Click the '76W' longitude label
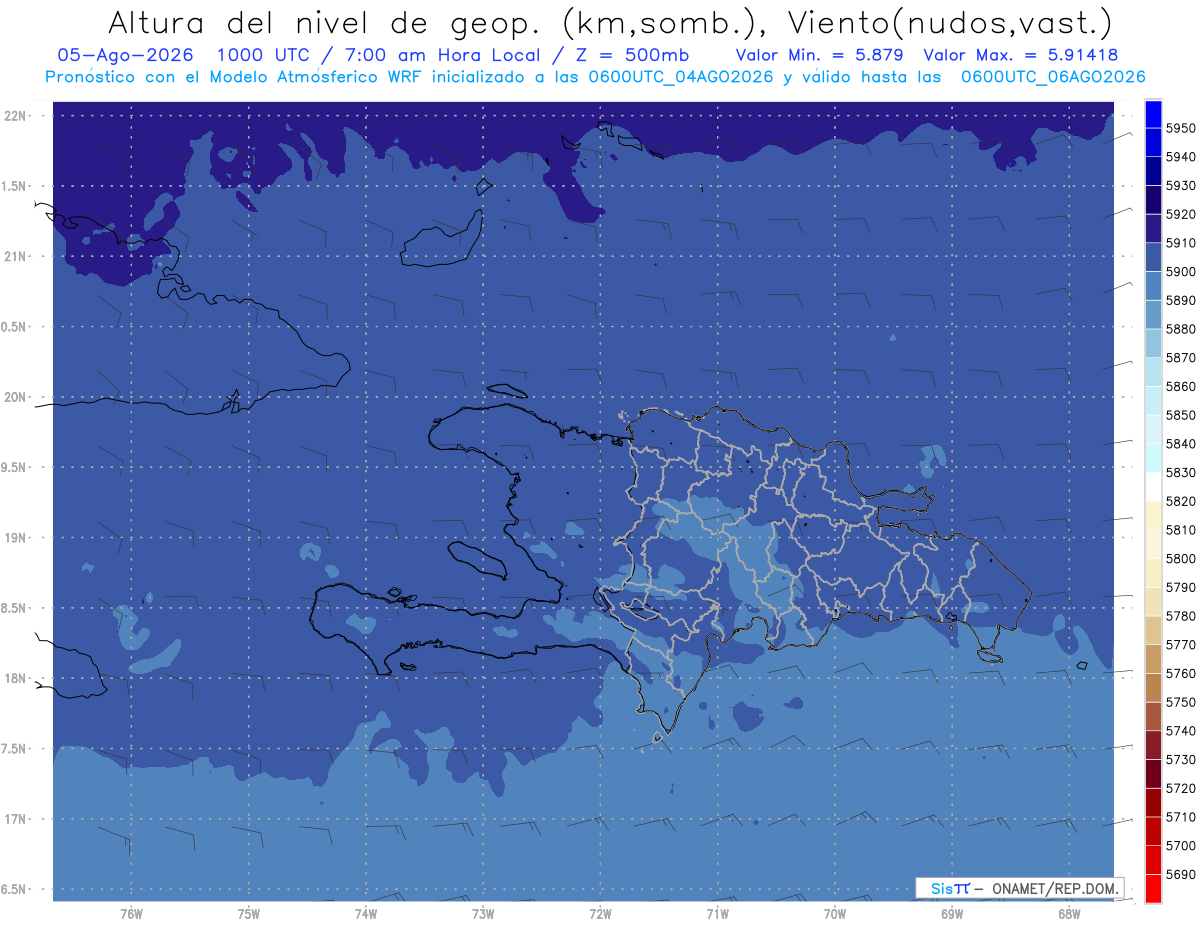The width and height of the screenshot is (1200, 927). [x=131, y=914]
